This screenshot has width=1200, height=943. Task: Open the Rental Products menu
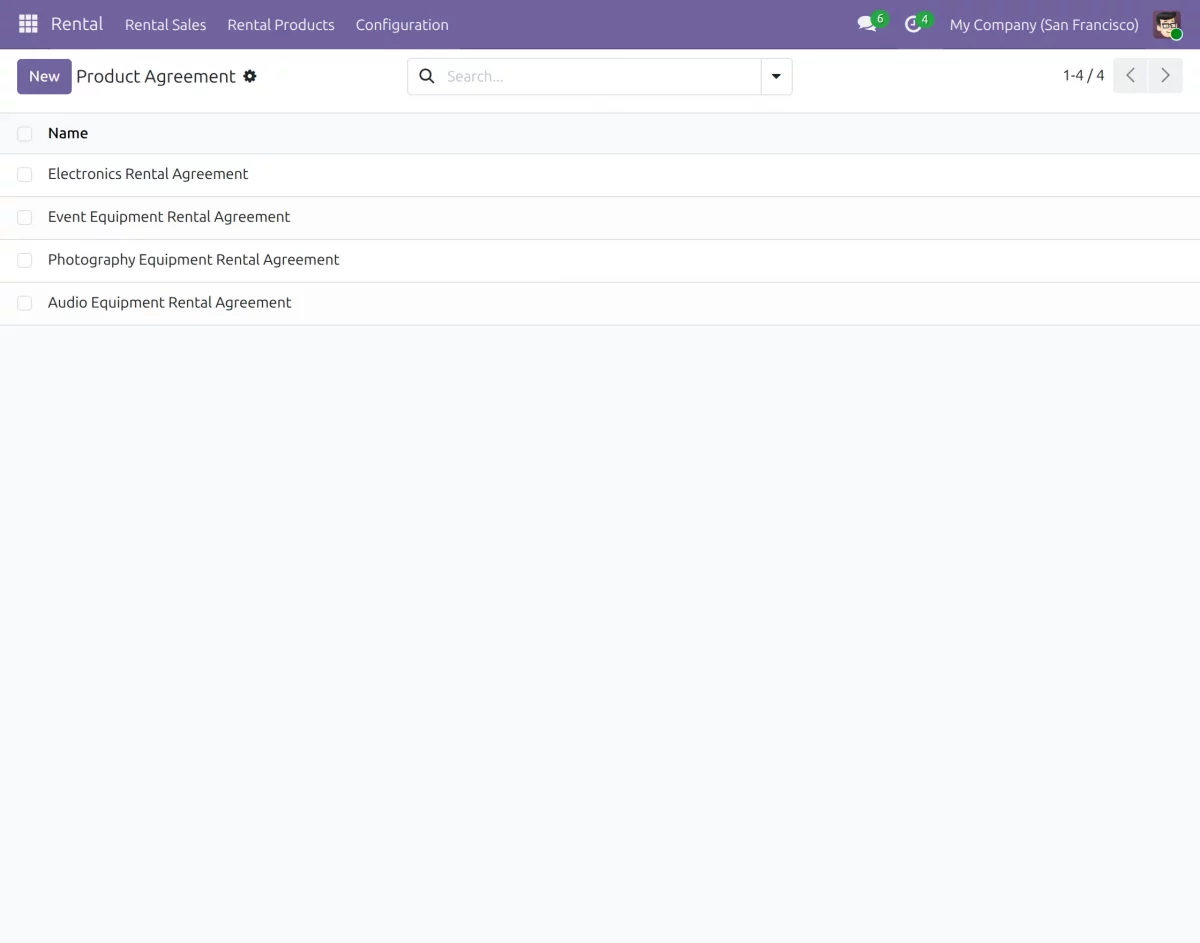[281, 24]
